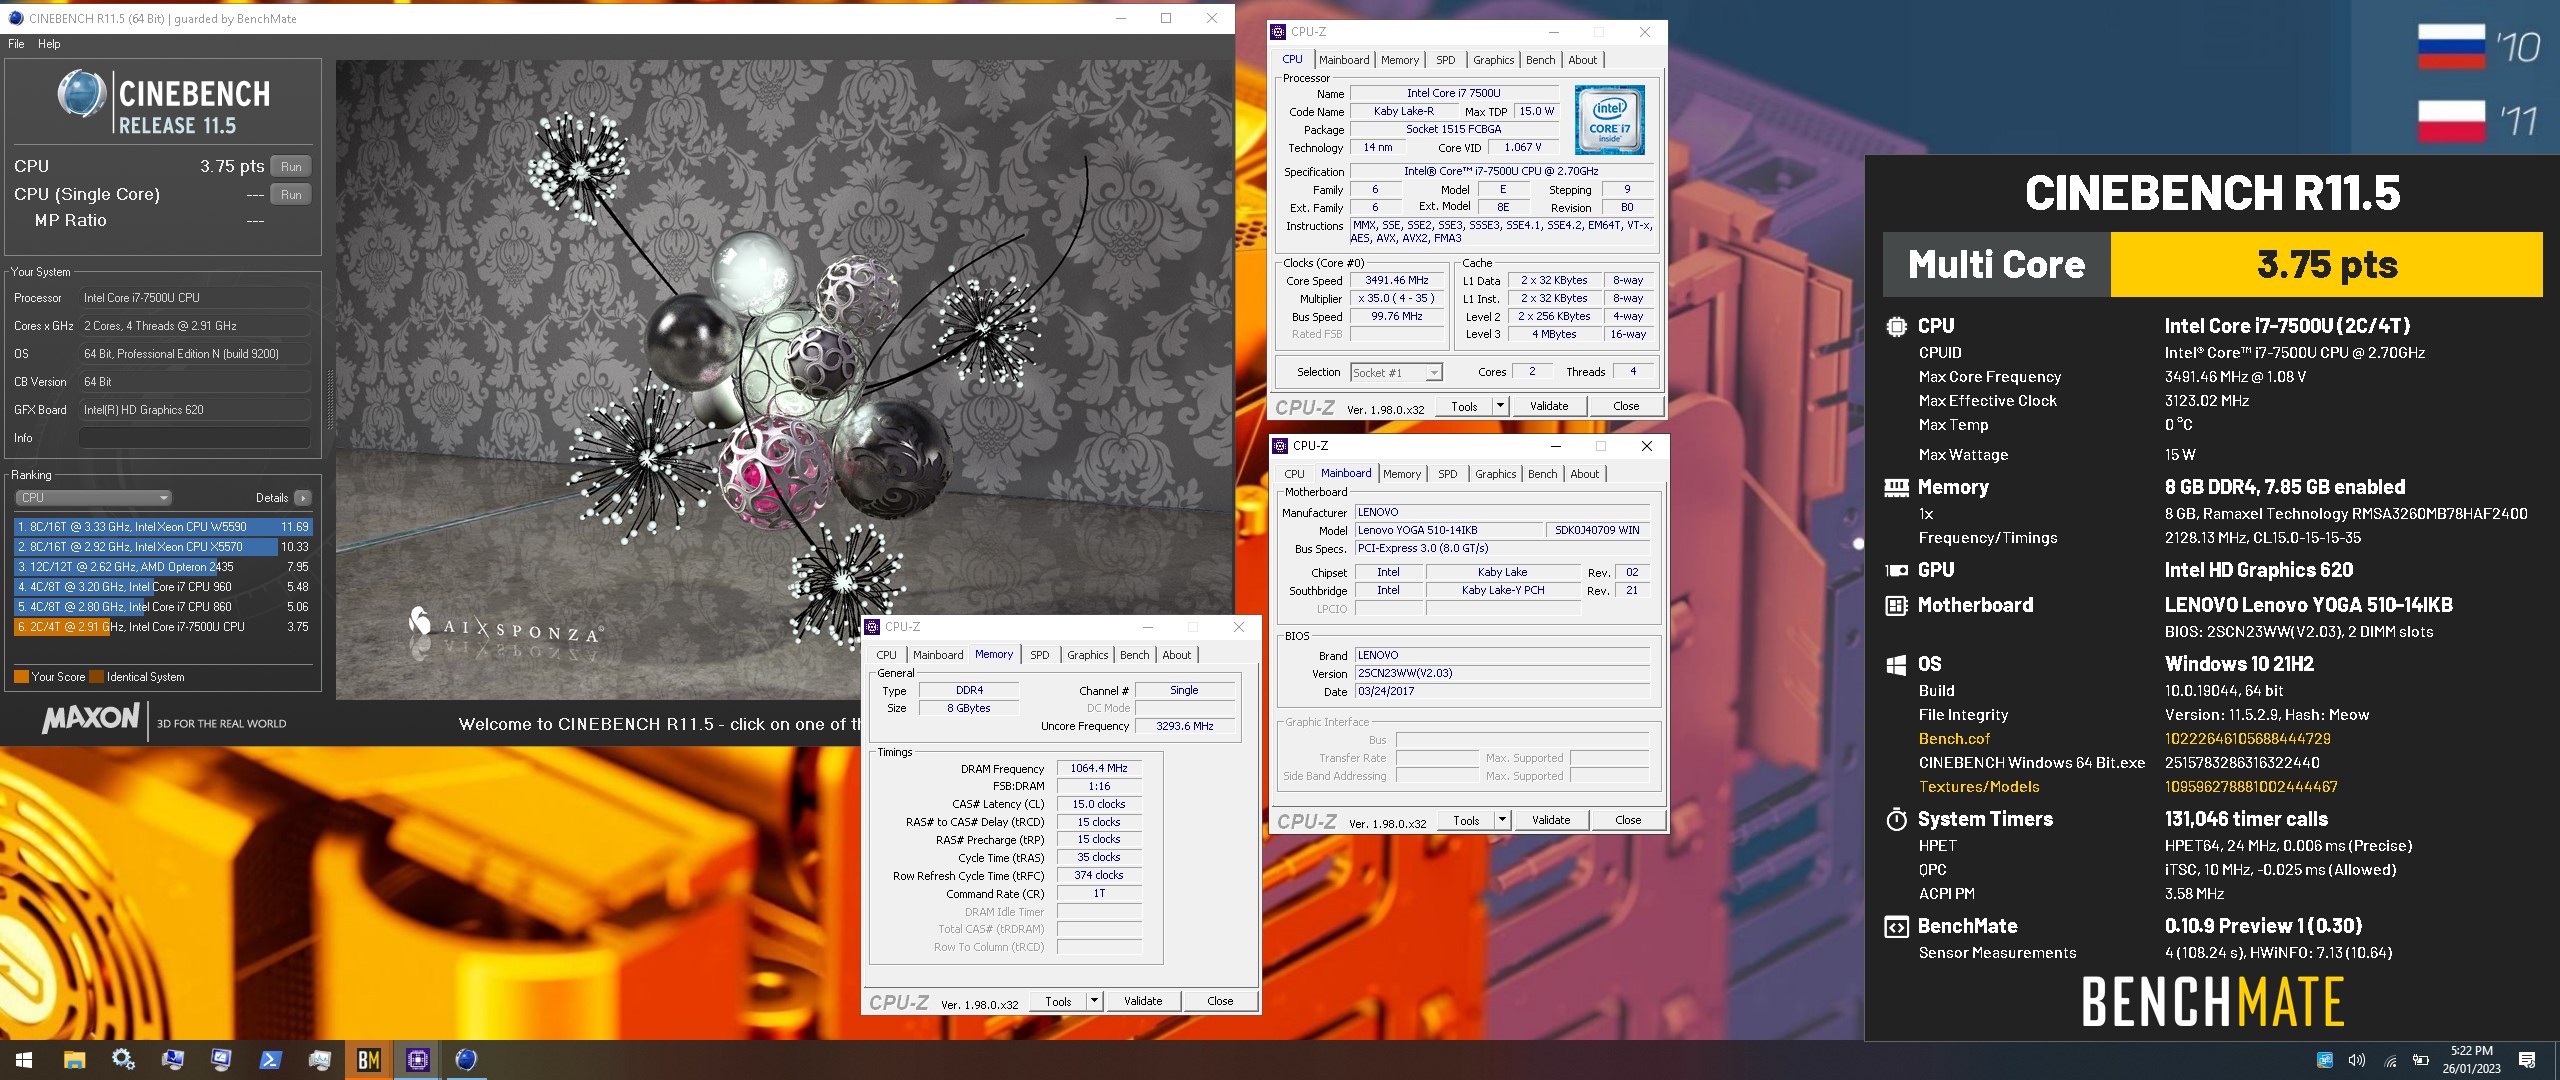Click the Motherboard icon in BenchMate panel
Screen dimensions: 2560x1080
[1896, 605]
